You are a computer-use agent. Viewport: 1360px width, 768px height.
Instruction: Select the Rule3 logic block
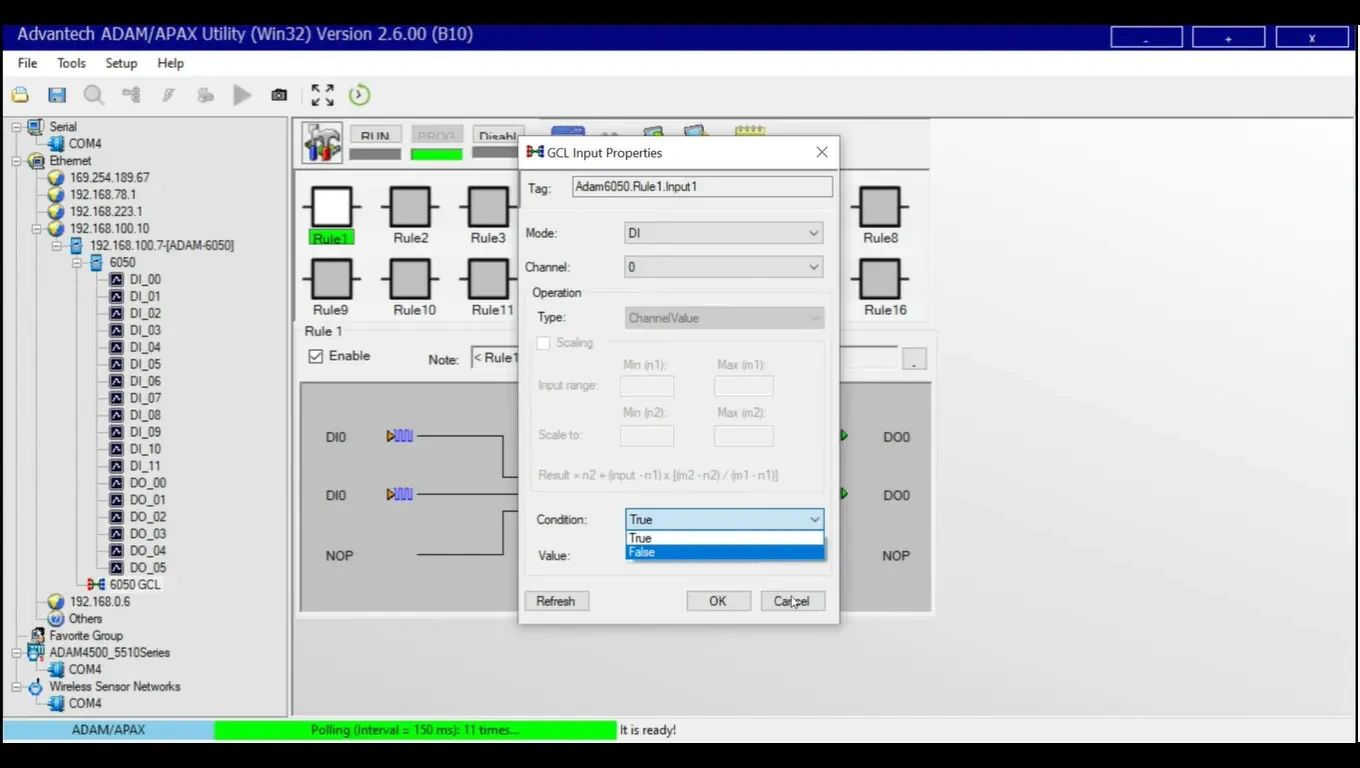pos(488,208)
